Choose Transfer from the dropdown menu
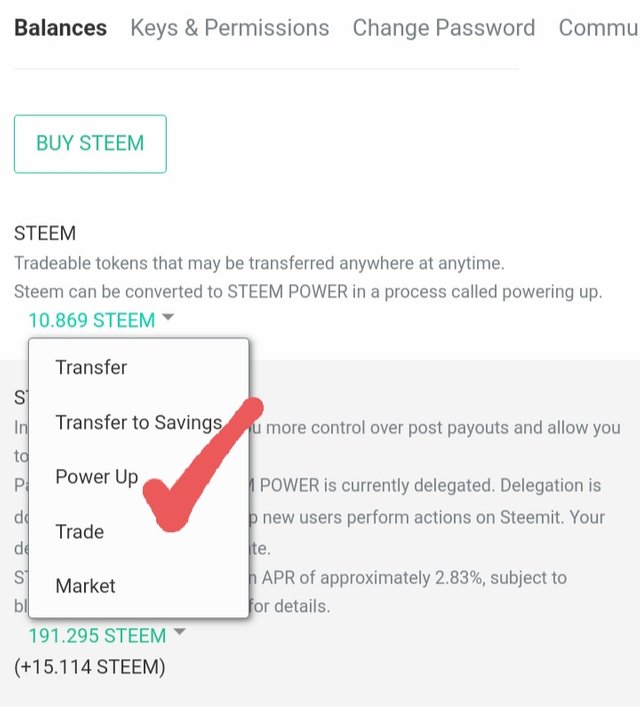Image resolution: width=640 pixels, height=727 pixels. click(91, 367)
